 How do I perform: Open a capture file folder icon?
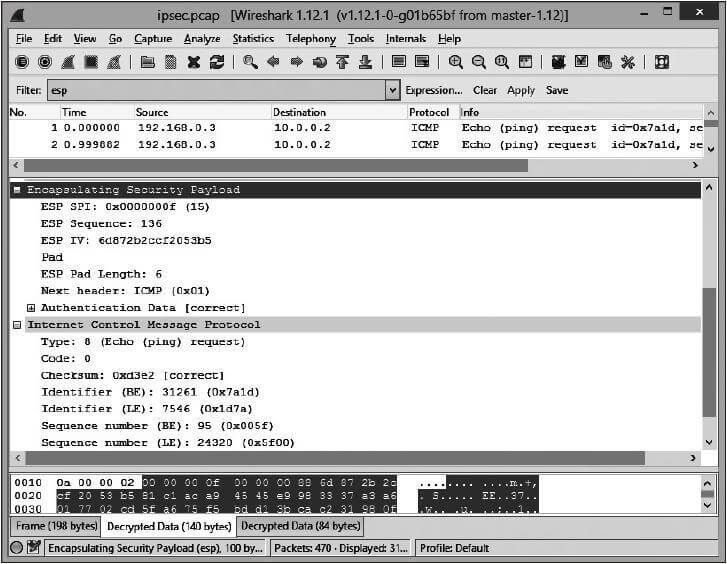pos(147,62)
